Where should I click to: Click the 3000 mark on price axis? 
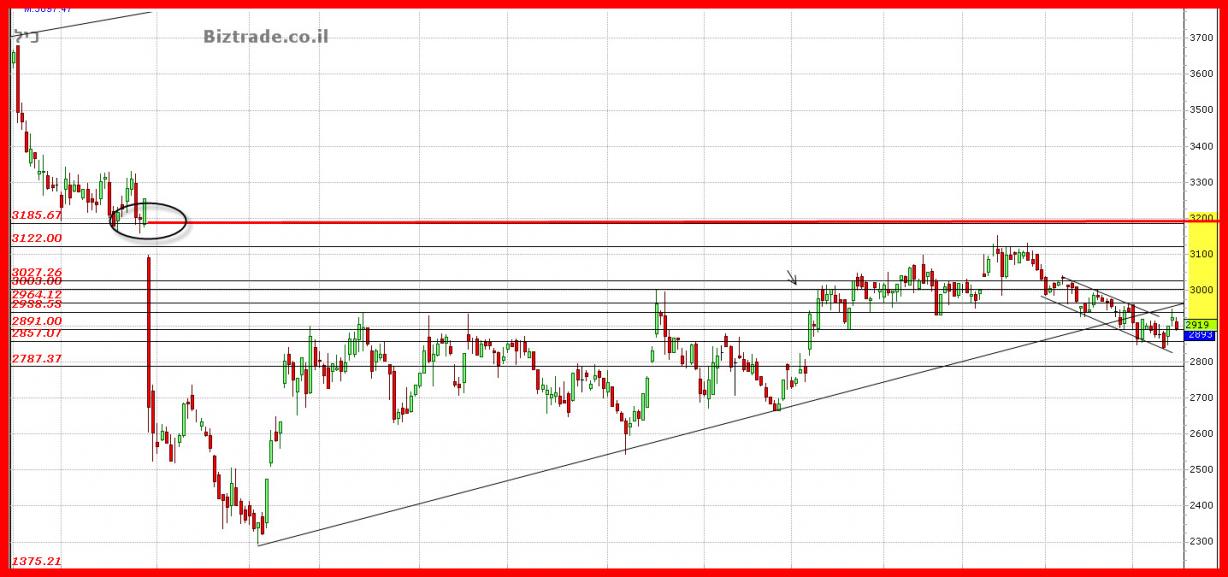click(1202, 290)
